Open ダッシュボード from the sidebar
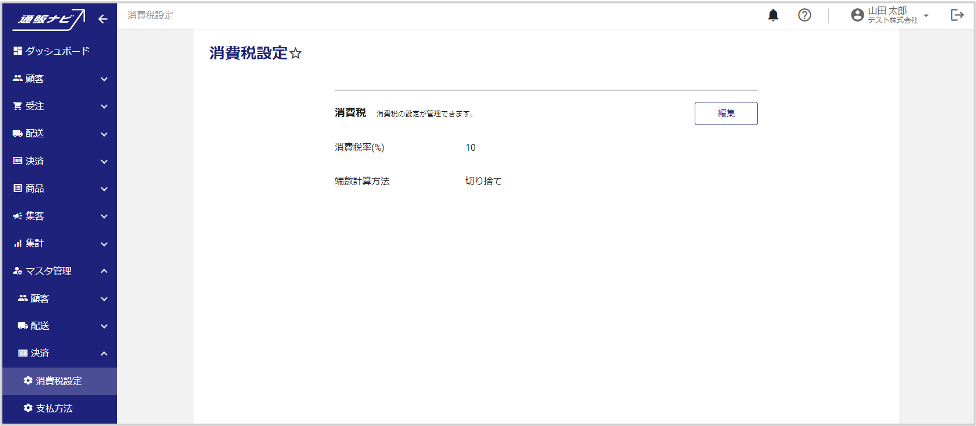 pyautogui.click(x=57, y=50)
